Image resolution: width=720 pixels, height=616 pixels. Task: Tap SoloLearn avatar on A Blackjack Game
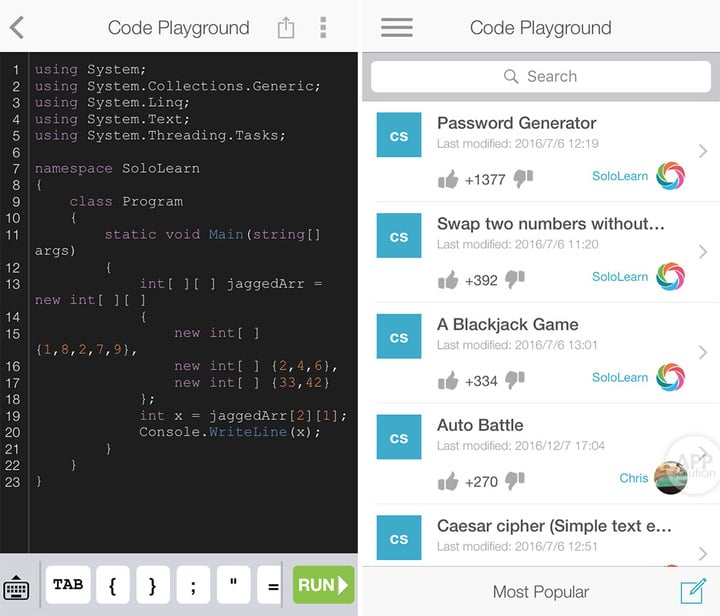coord(670,377)
